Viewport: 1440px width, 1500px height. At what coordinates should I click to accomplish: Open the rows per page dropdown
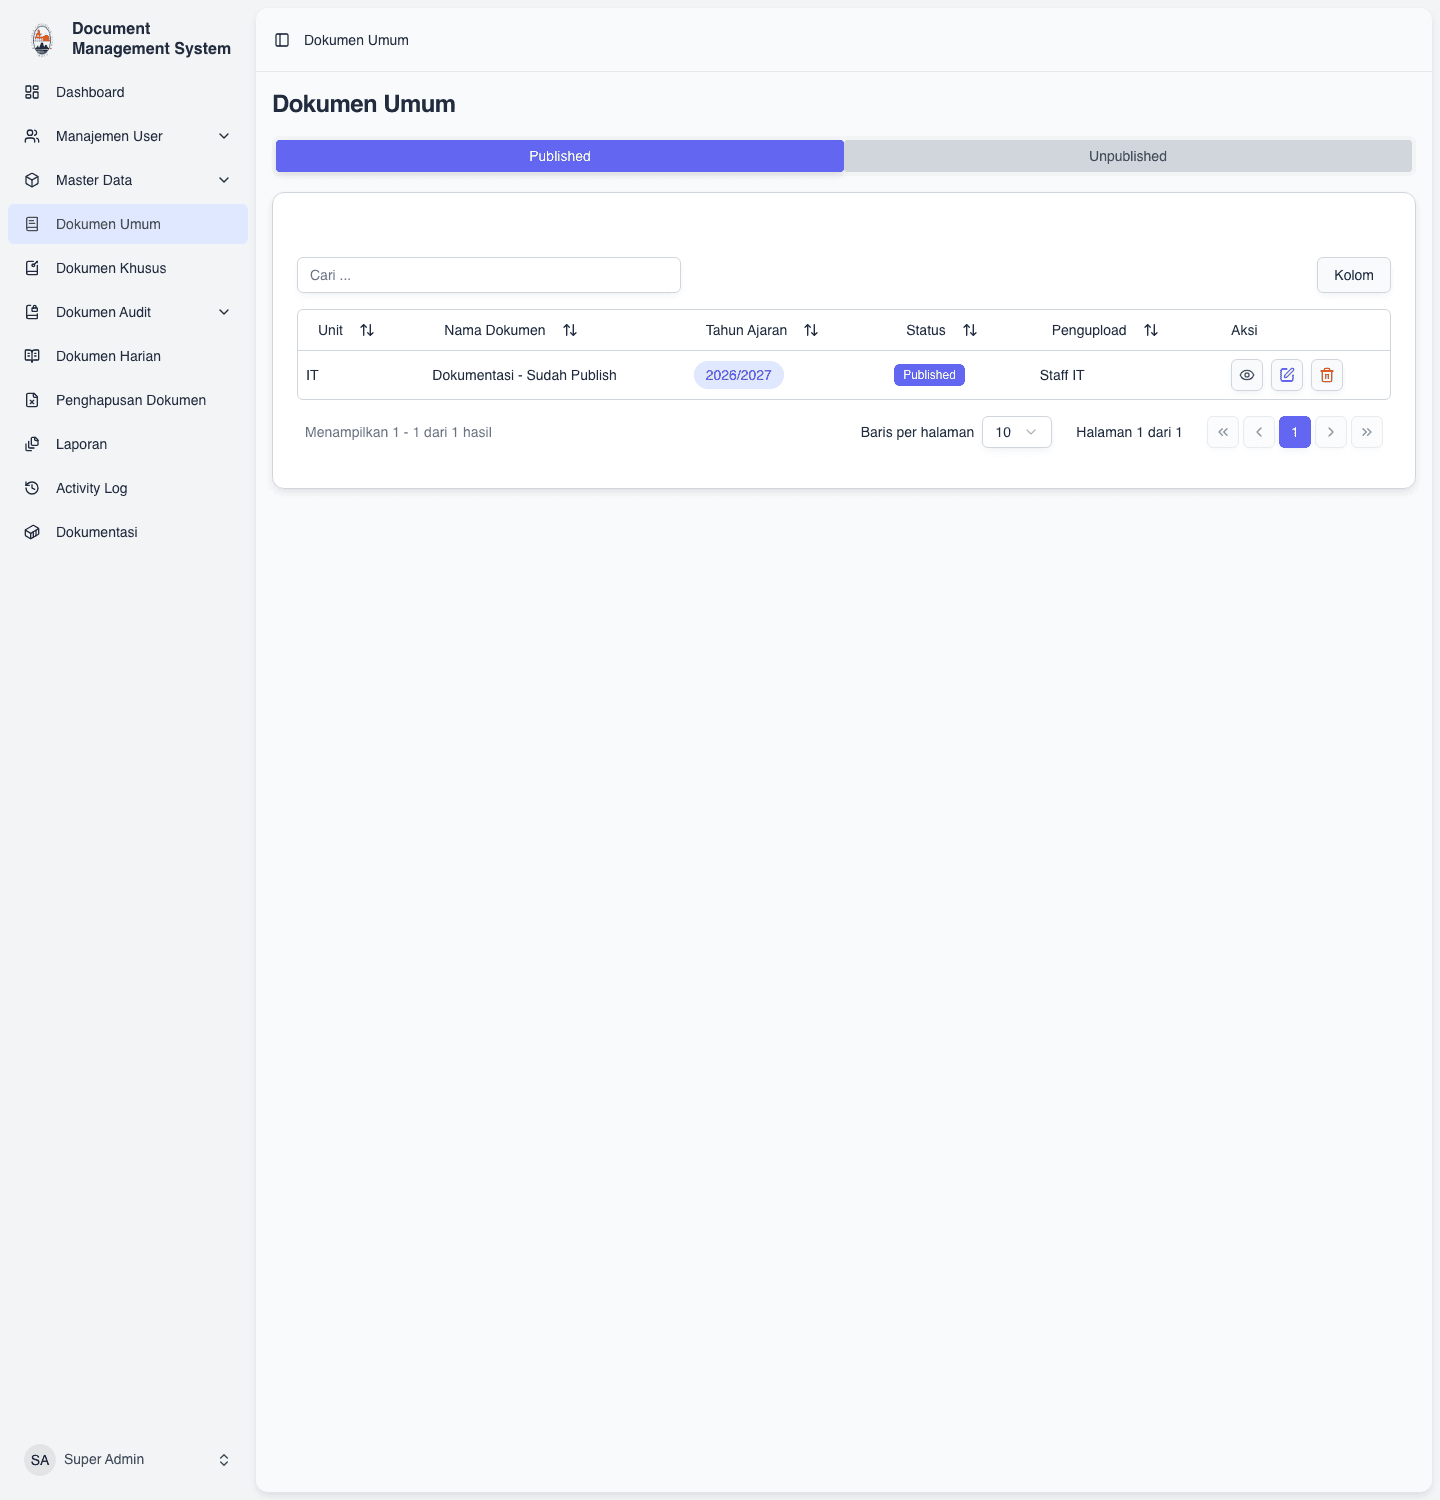click(x=1017, y=432)
